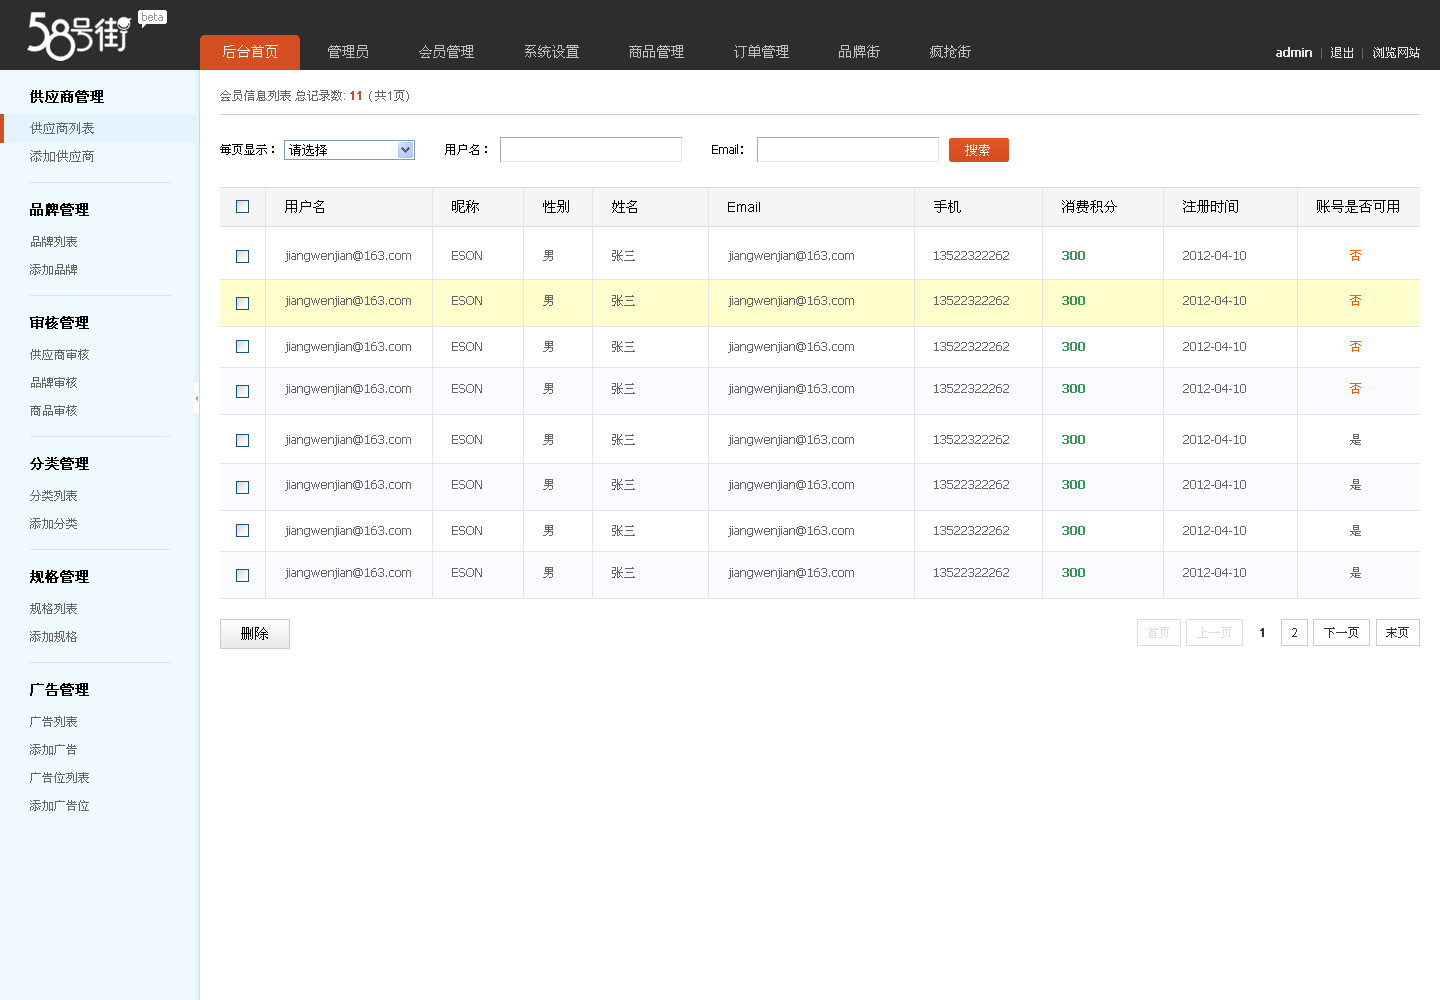
Task: Open 广告位列表 in the sidebar
Action: point(60,777)
